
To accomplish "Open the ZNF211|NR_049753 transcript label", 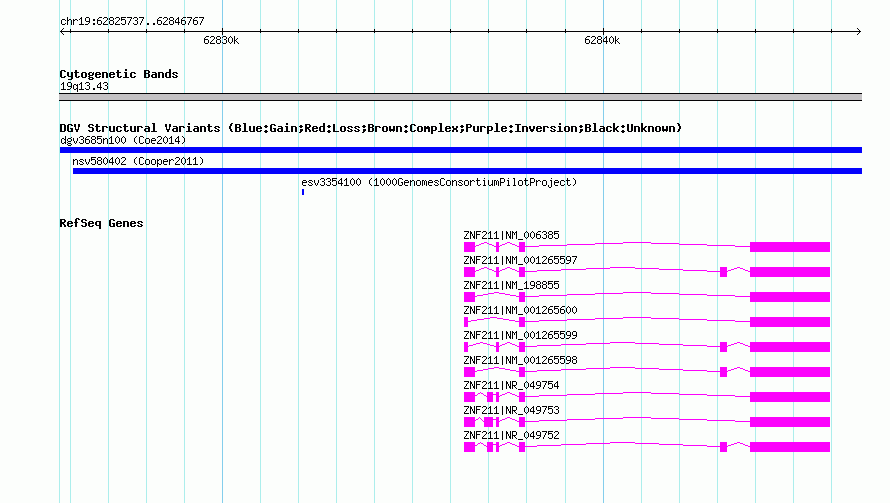I will point(511,410).
